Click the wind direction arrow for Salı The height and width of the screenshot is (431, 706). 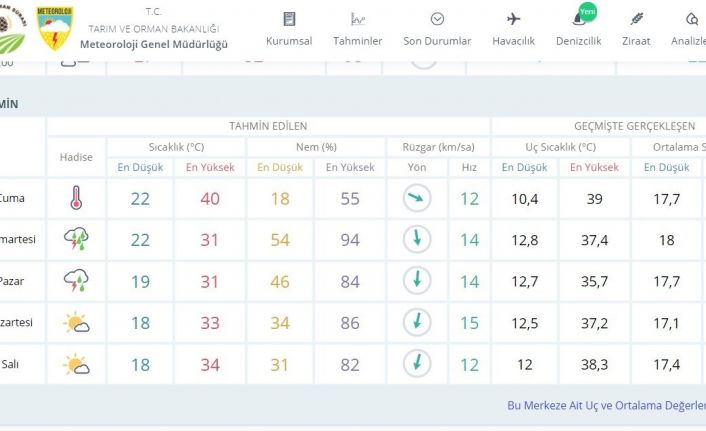pos(417,365)
